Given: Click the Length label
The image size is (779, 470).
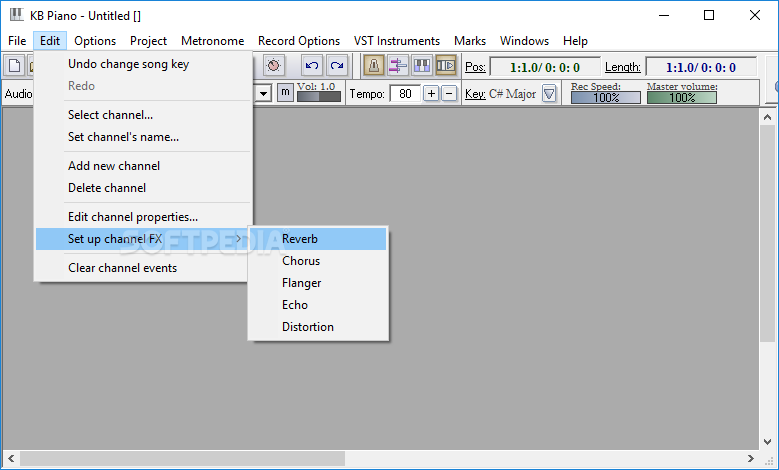Looking at the screenshot, I should click(623, 67).
